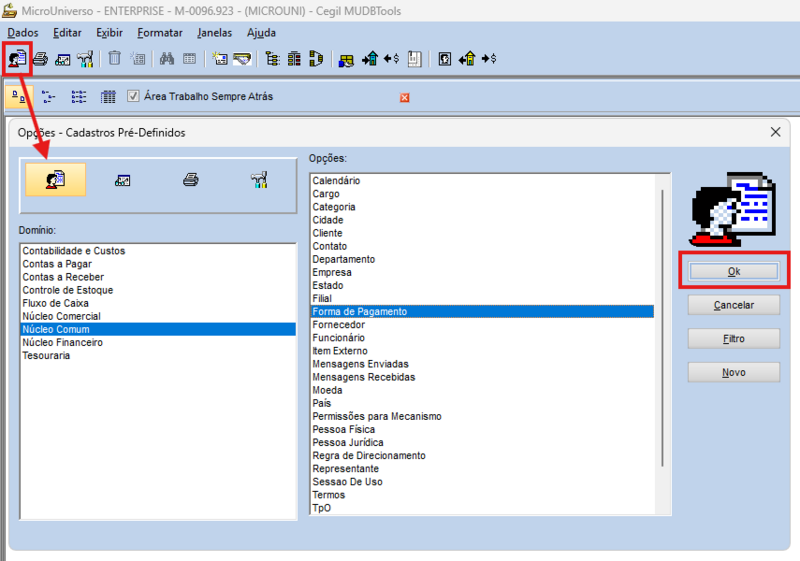The width and height of the screenshot is (800, 561).
Task: Open the Dados menu
Action: coord(23,33)
